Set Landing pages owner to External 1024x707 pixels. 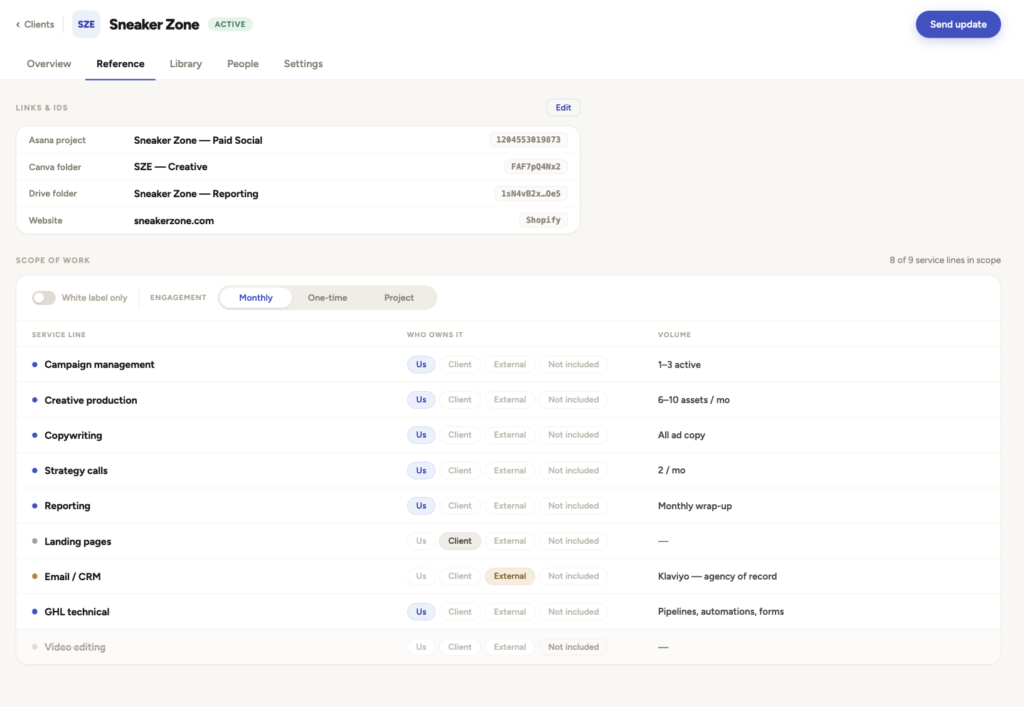(x=509, y=541)
